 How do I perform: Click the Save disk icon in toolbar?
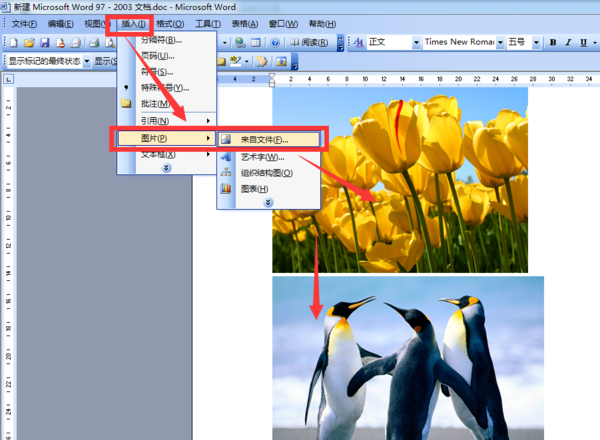45,42
